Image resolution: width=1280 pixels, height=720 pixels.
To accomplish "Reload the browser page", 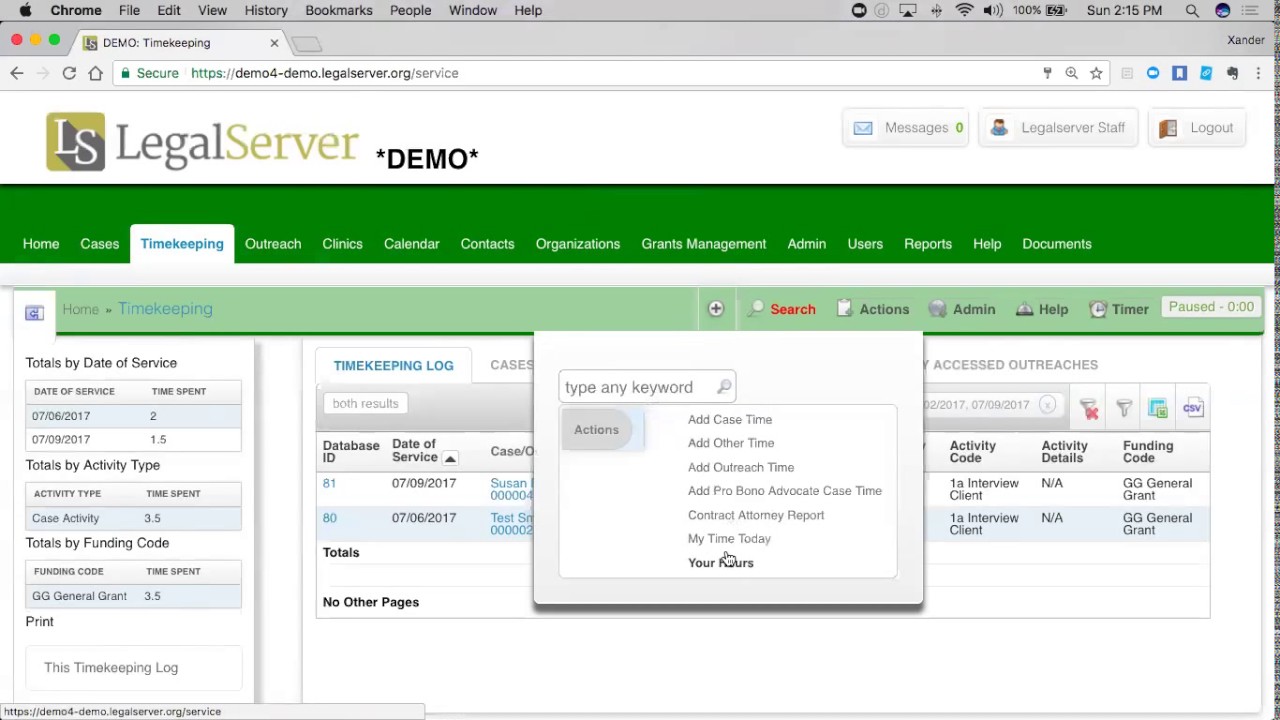I will [69, 73].
